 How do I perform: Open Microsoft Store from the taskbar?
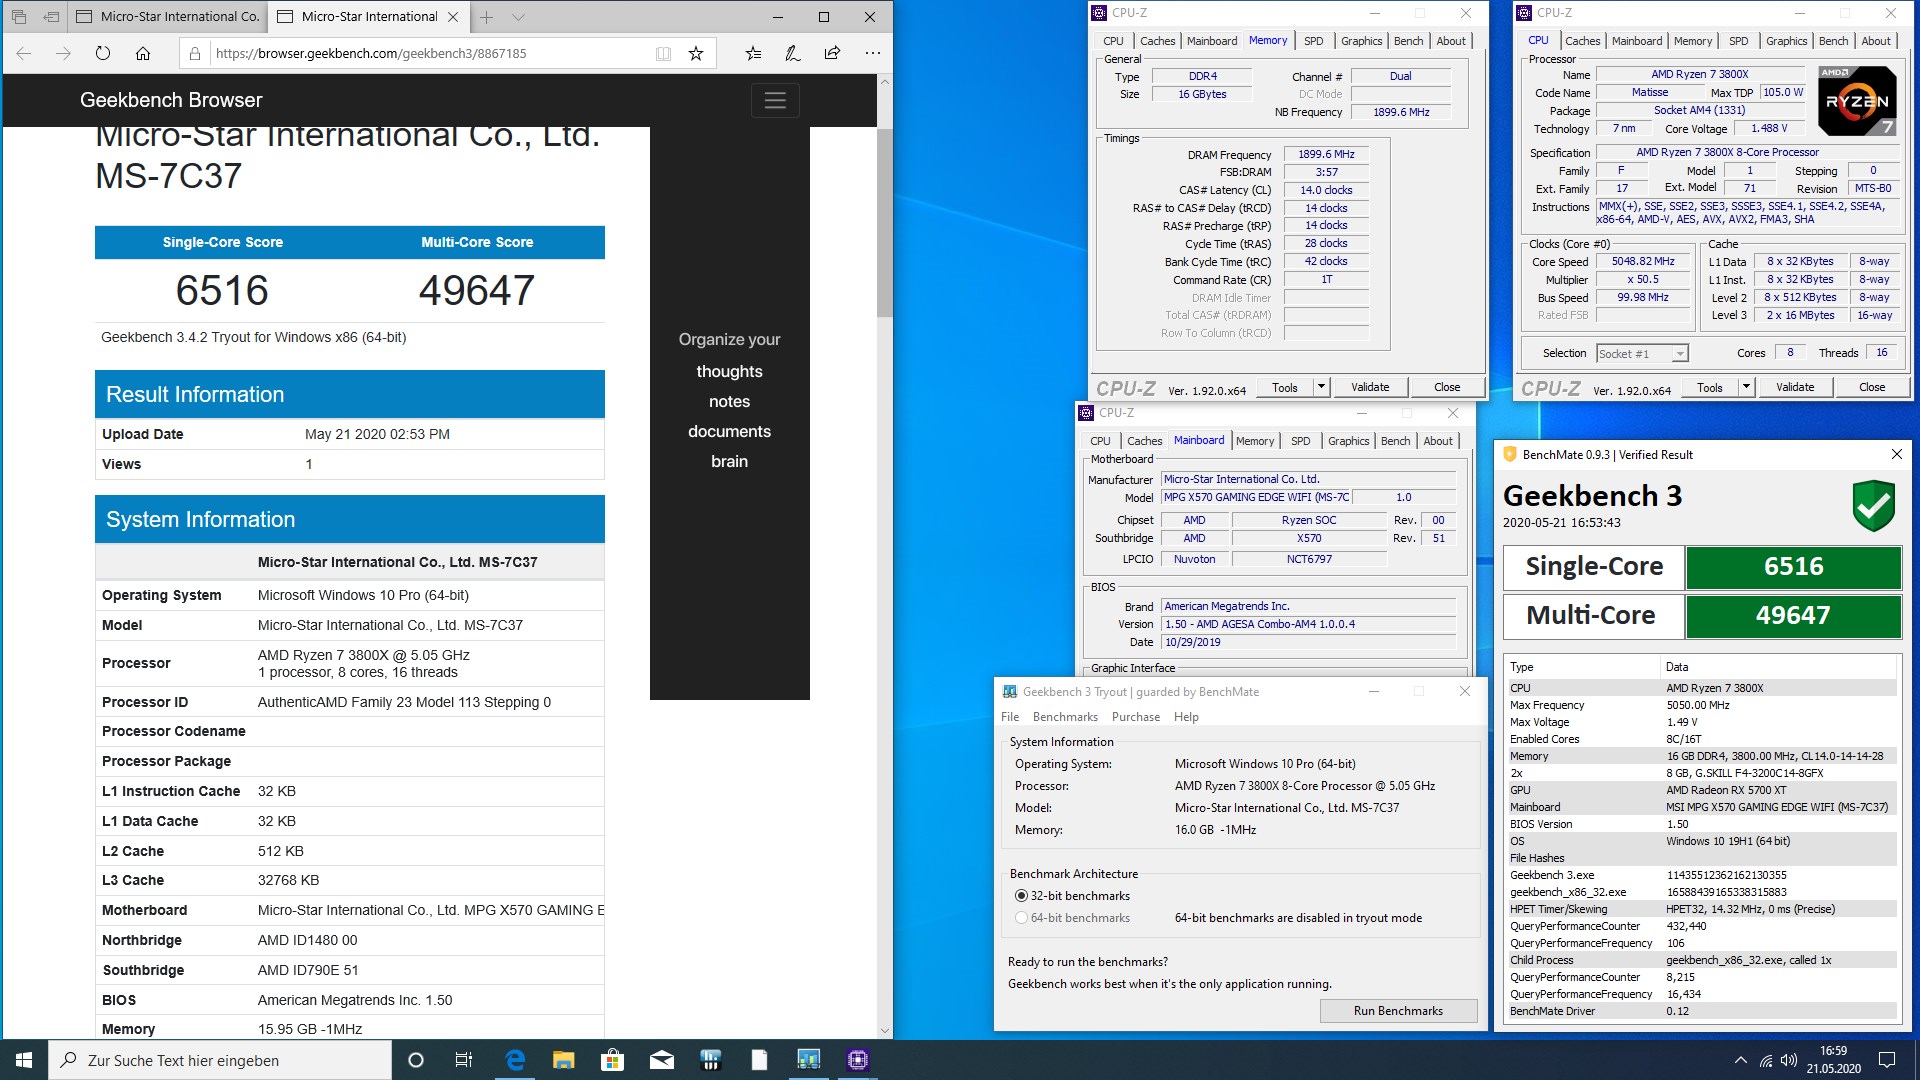pyautogui.click(x=612, y=1060)
